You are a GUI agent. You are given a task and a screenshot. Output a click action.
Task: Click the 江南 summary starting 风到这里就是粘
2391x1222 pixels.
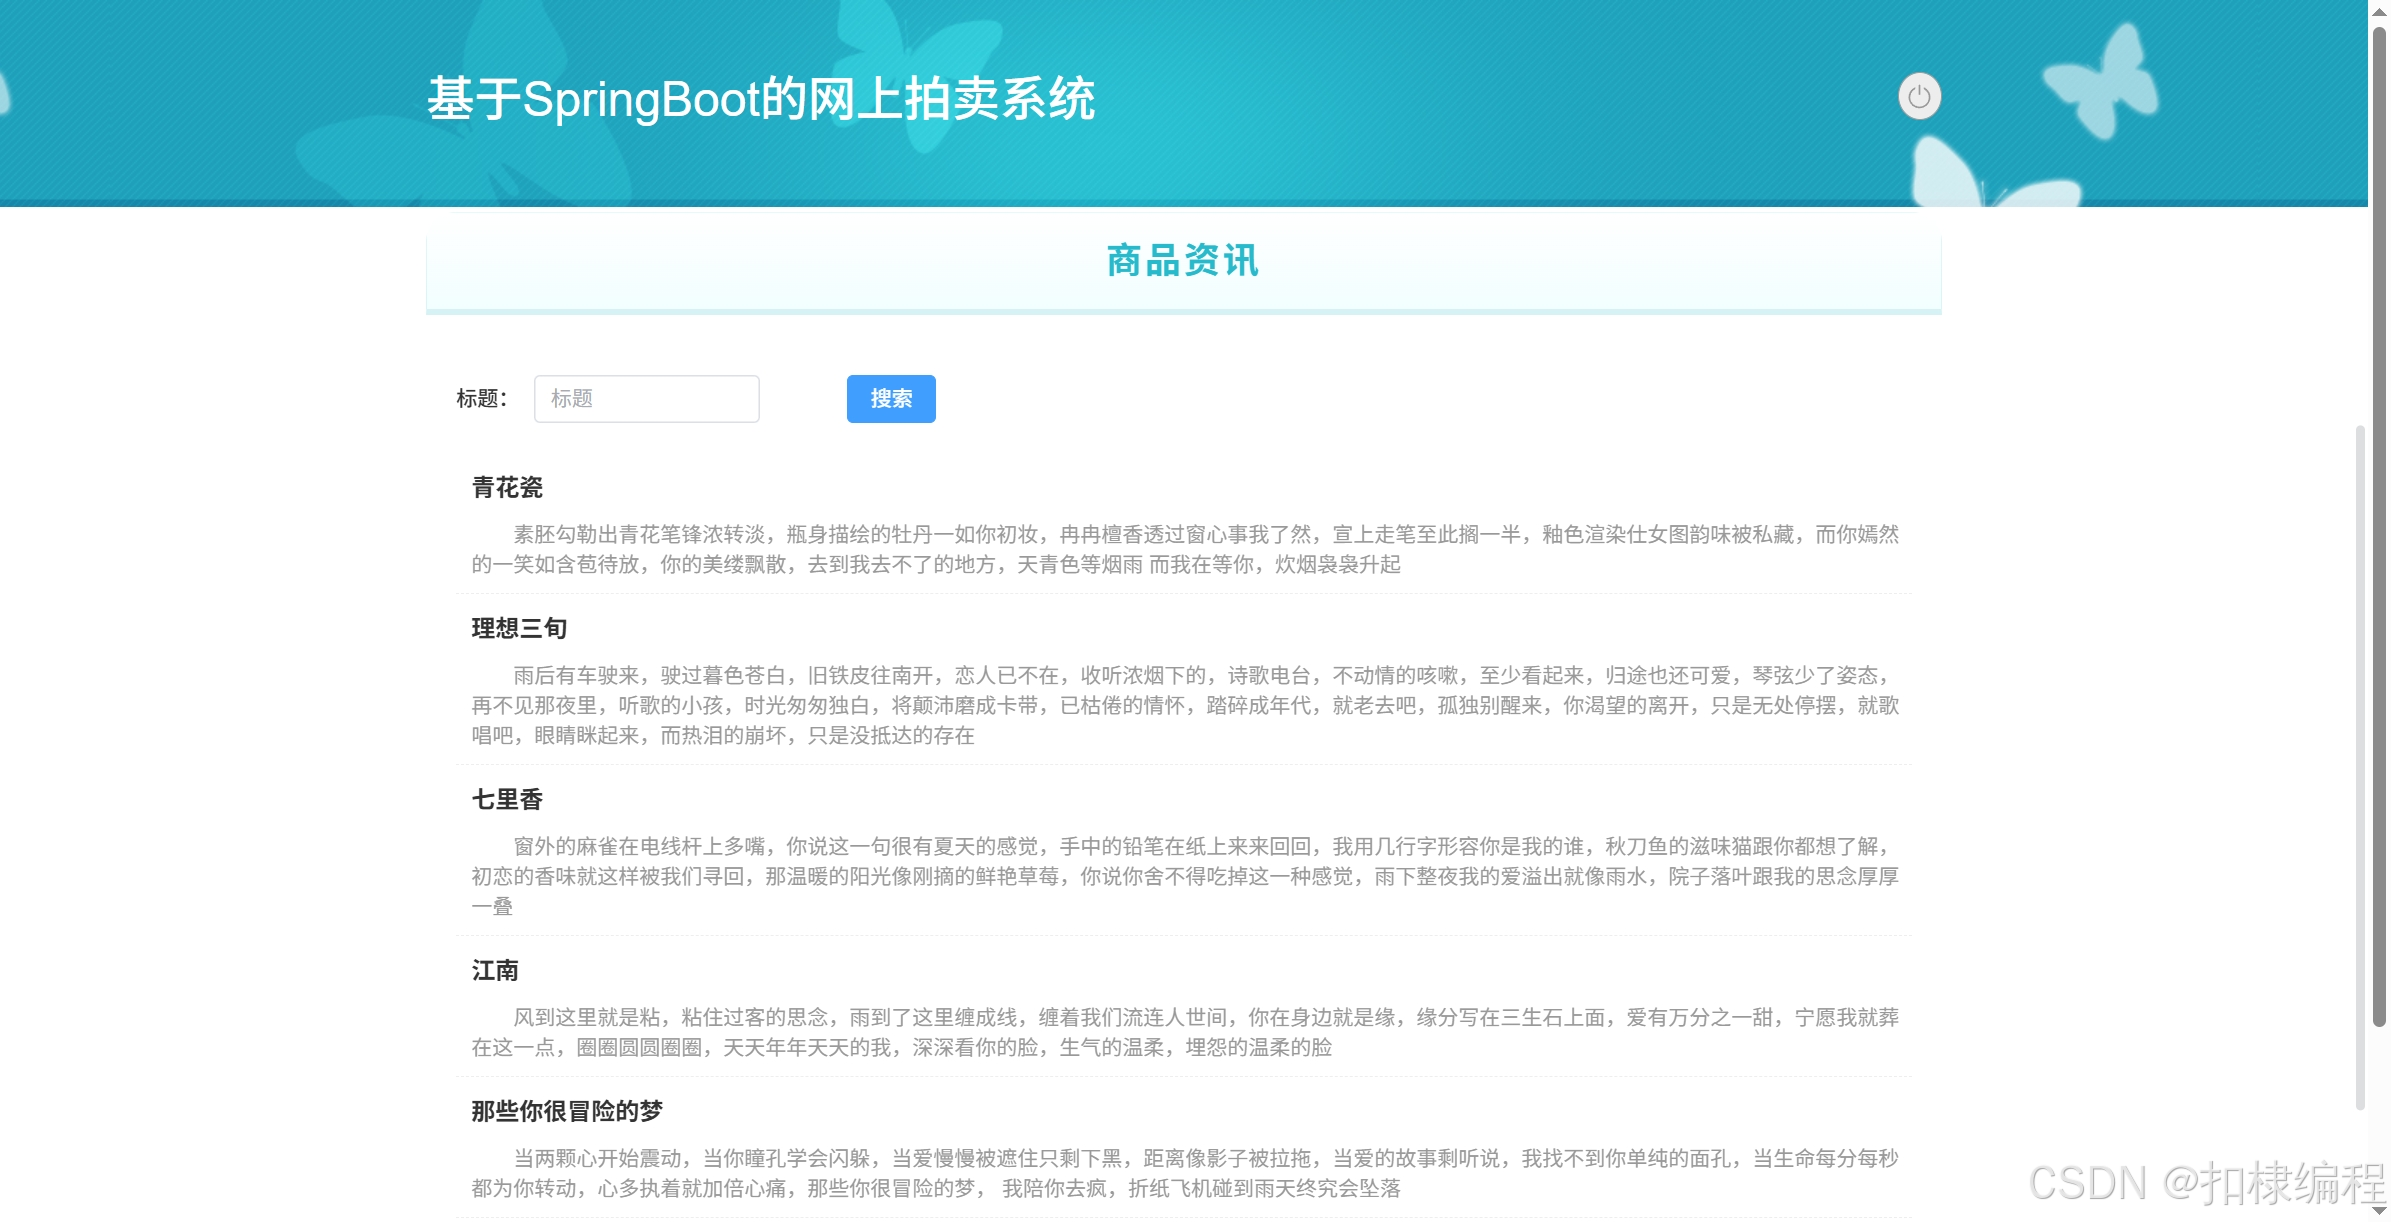(x=1185, y=1033)
